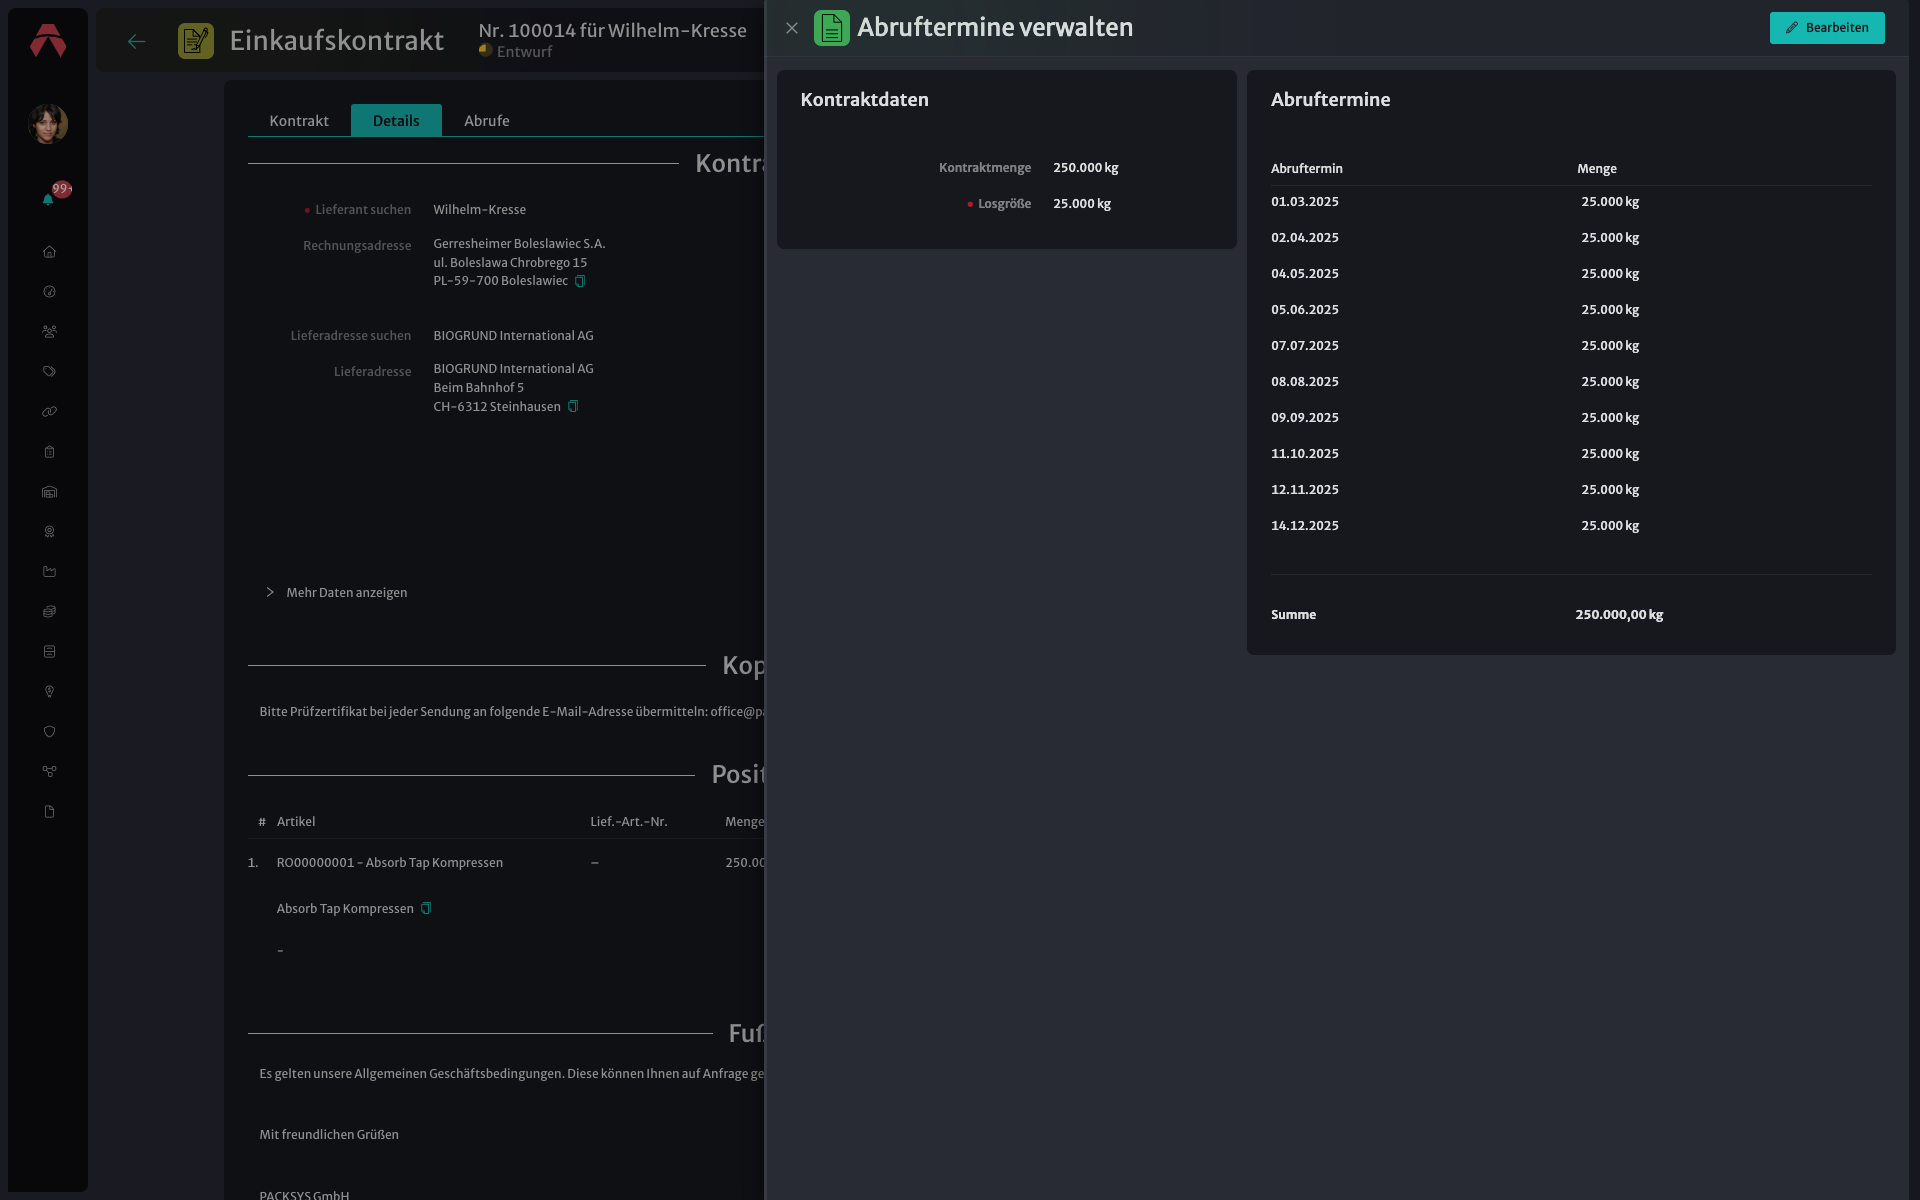Open the lightbulb icon in sidebar
The image size is (1920, 1200).
click(49, 692)
